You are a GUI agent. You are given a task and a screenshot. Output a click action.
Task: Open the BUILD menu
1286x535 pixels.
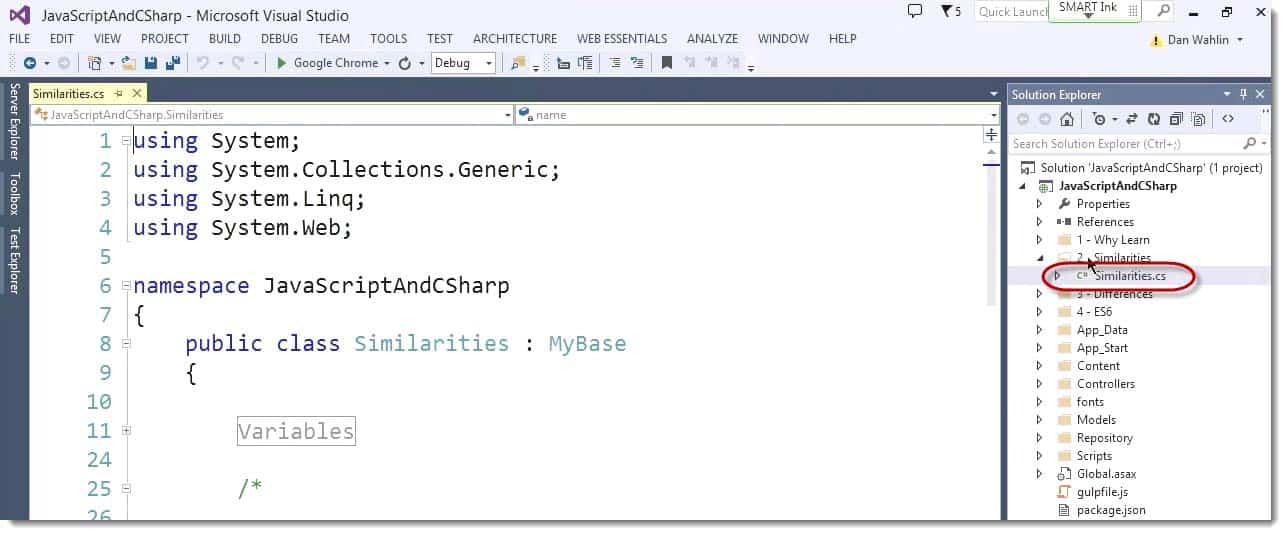click(225, 39)
